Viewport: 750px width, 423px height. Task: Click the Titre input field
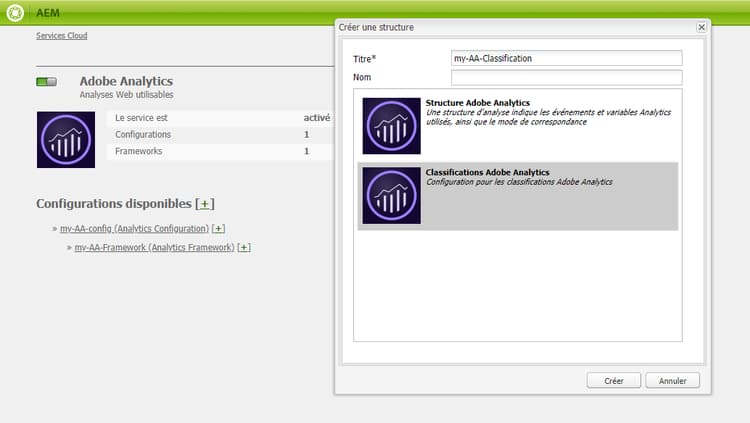click(x=566, y=58)
